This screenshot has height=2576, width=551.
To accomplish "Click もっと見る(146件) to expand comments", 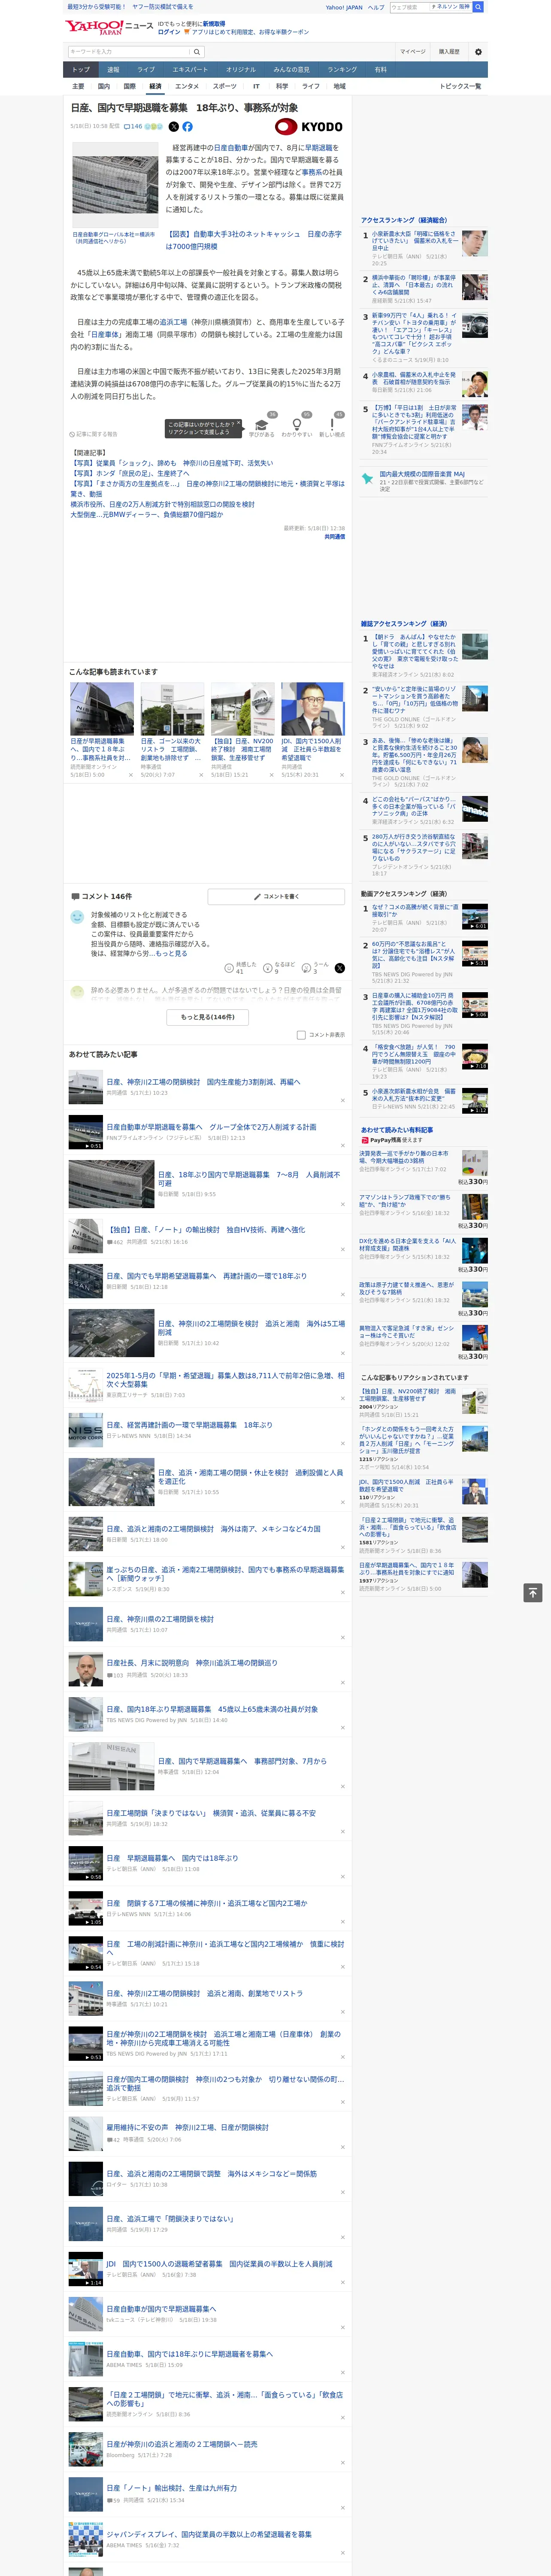I will click(x=208, y=1017).
